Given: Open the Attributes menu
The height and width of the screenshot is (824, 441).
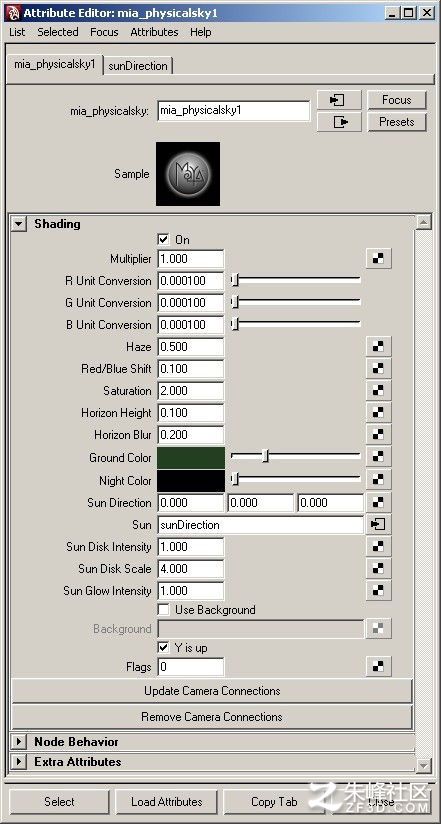Looking at the screenshot, I should (x=154, y=32).
